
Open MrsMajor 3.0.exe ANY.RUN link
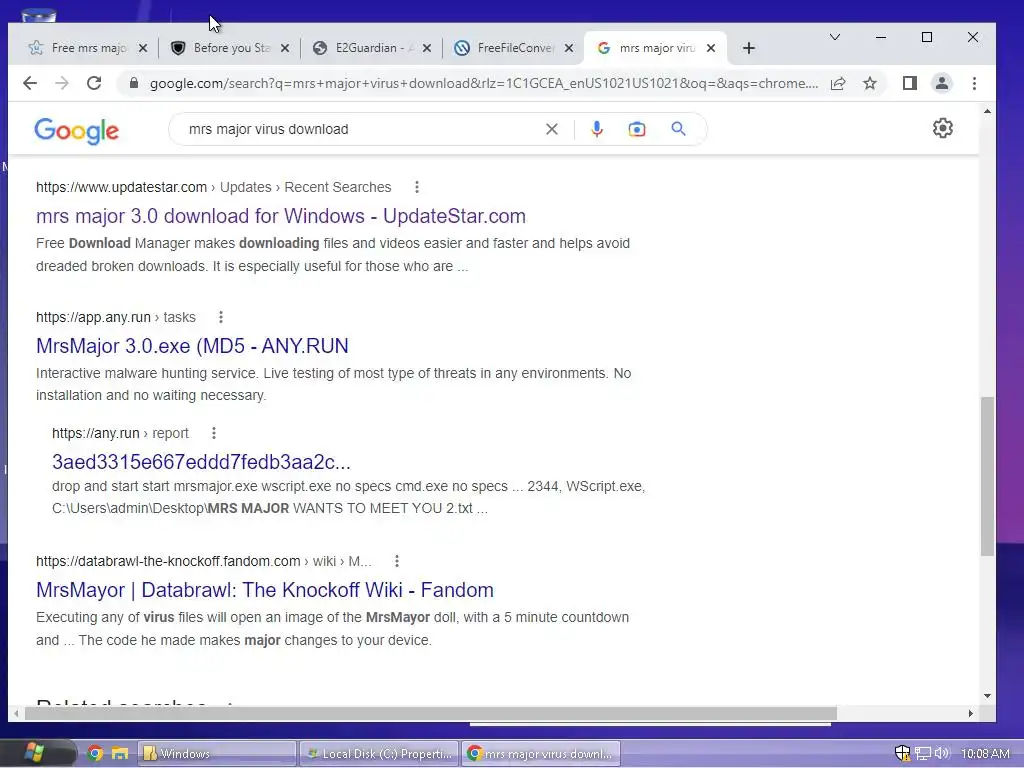(192, 346)
